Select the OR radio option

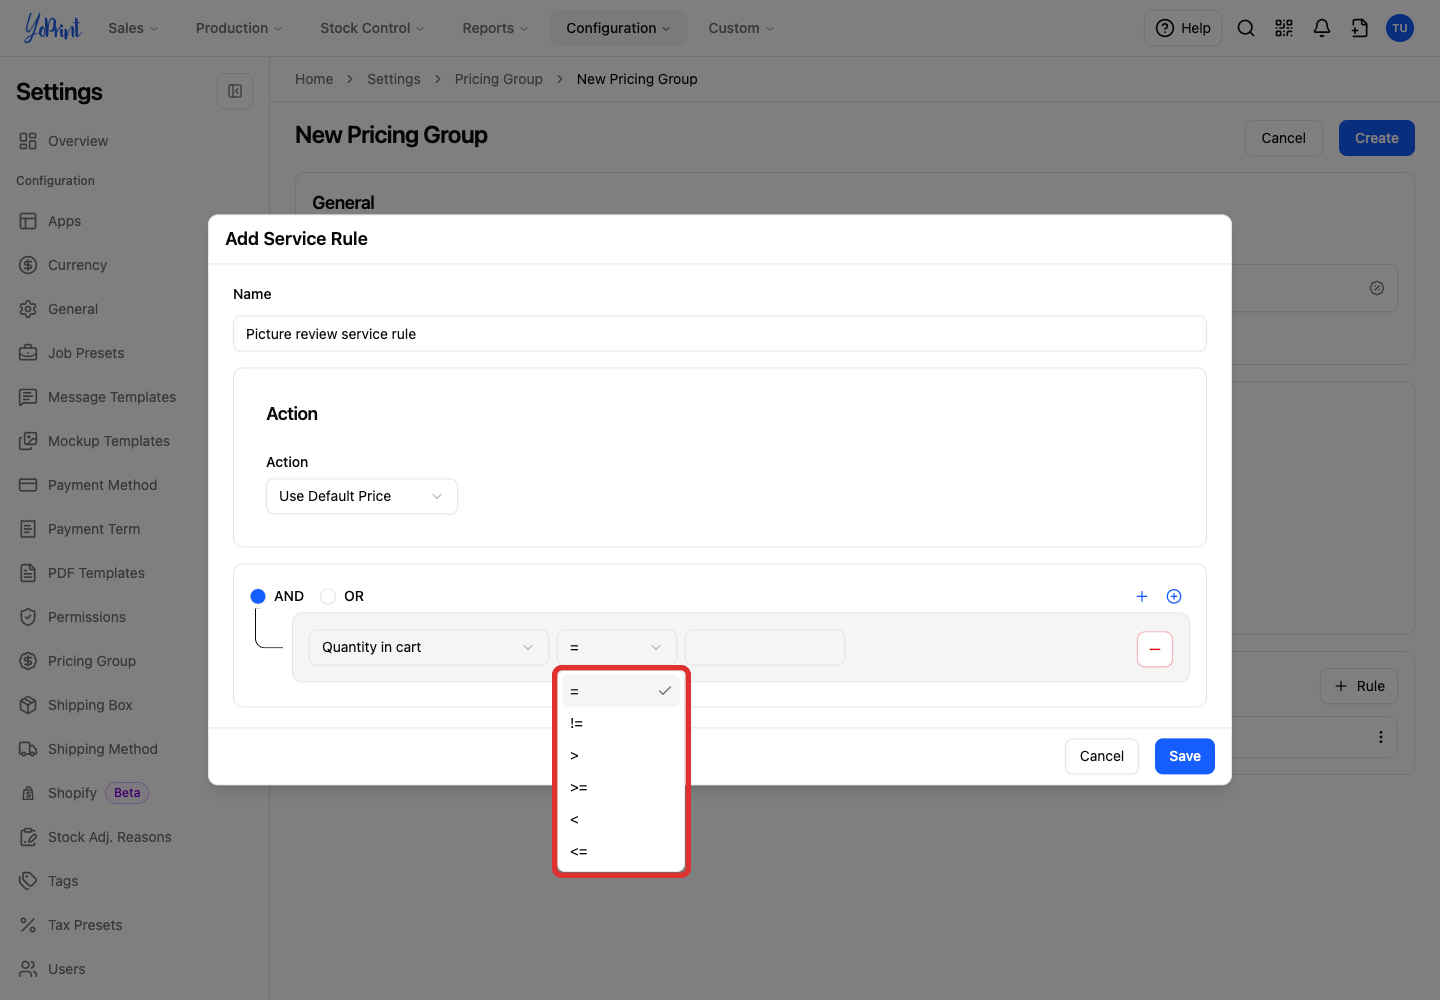328,596
